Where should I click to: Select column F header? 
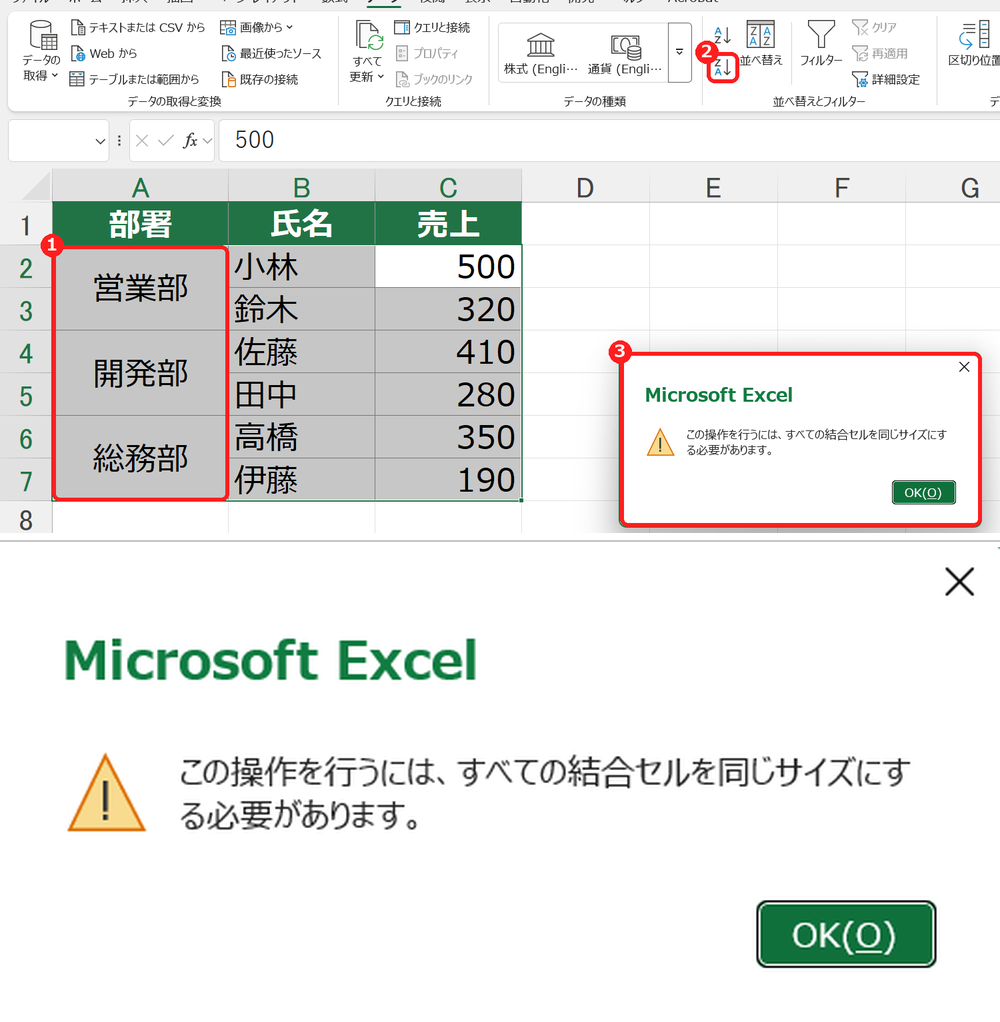tap(841, 187)
